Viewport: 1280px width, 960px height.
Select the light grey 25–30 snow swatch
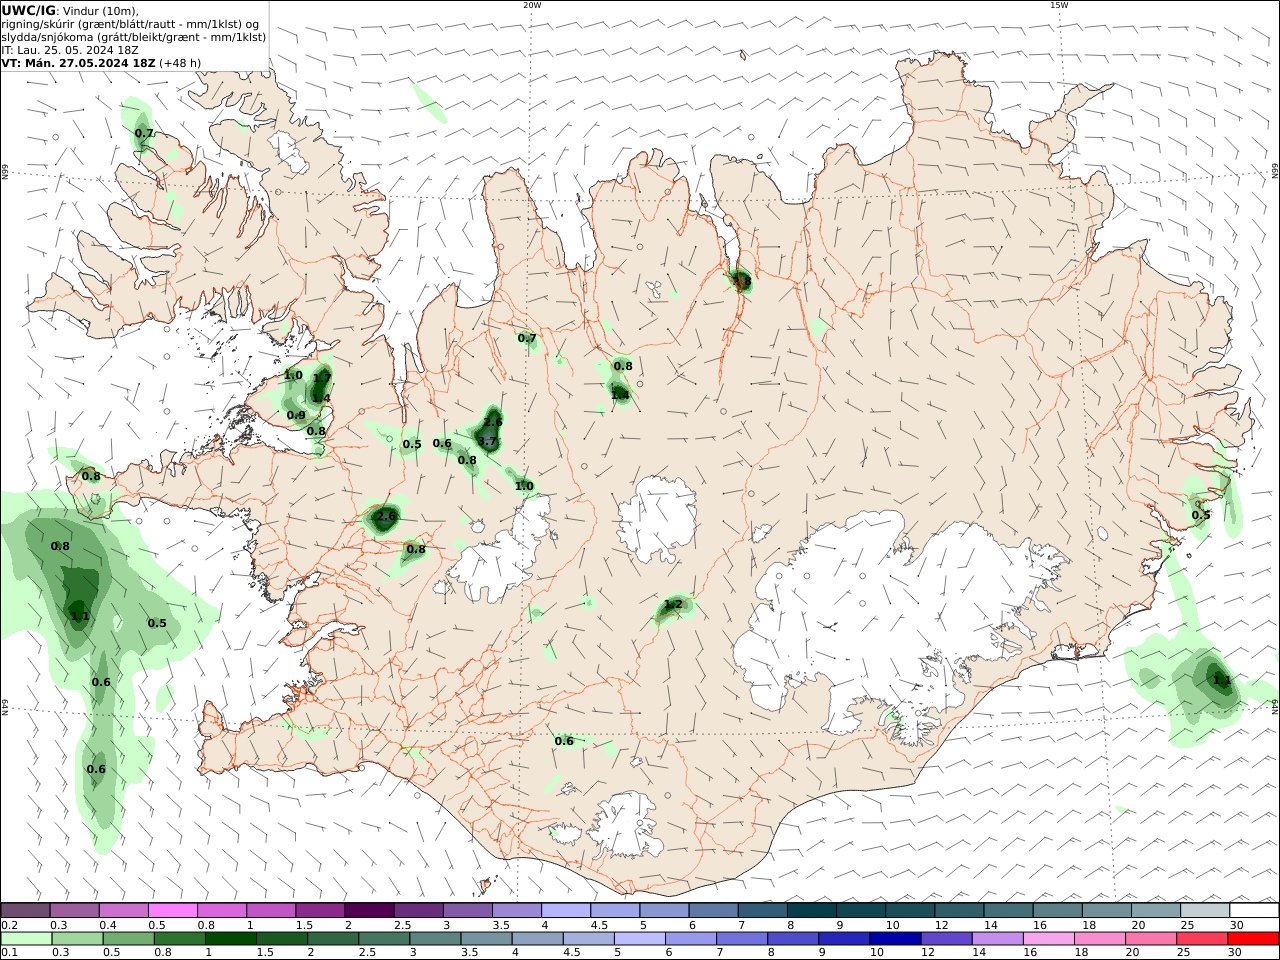[x=1204, y=910]
